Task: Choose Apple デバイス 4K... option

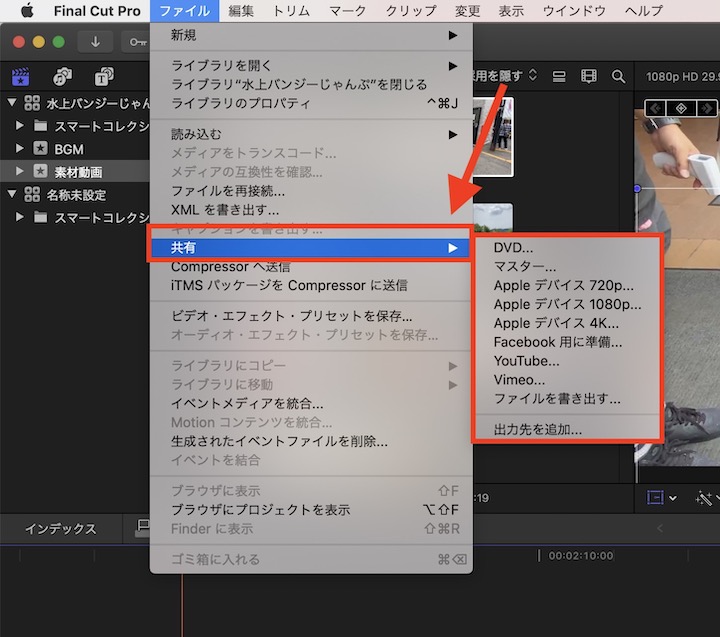Action: point(568,323)
